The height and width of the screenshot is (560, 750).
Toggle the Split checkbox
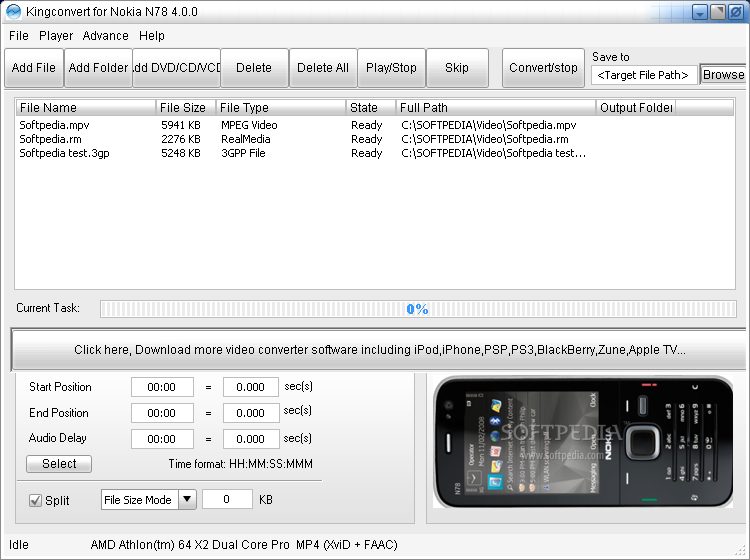(35, 500)
